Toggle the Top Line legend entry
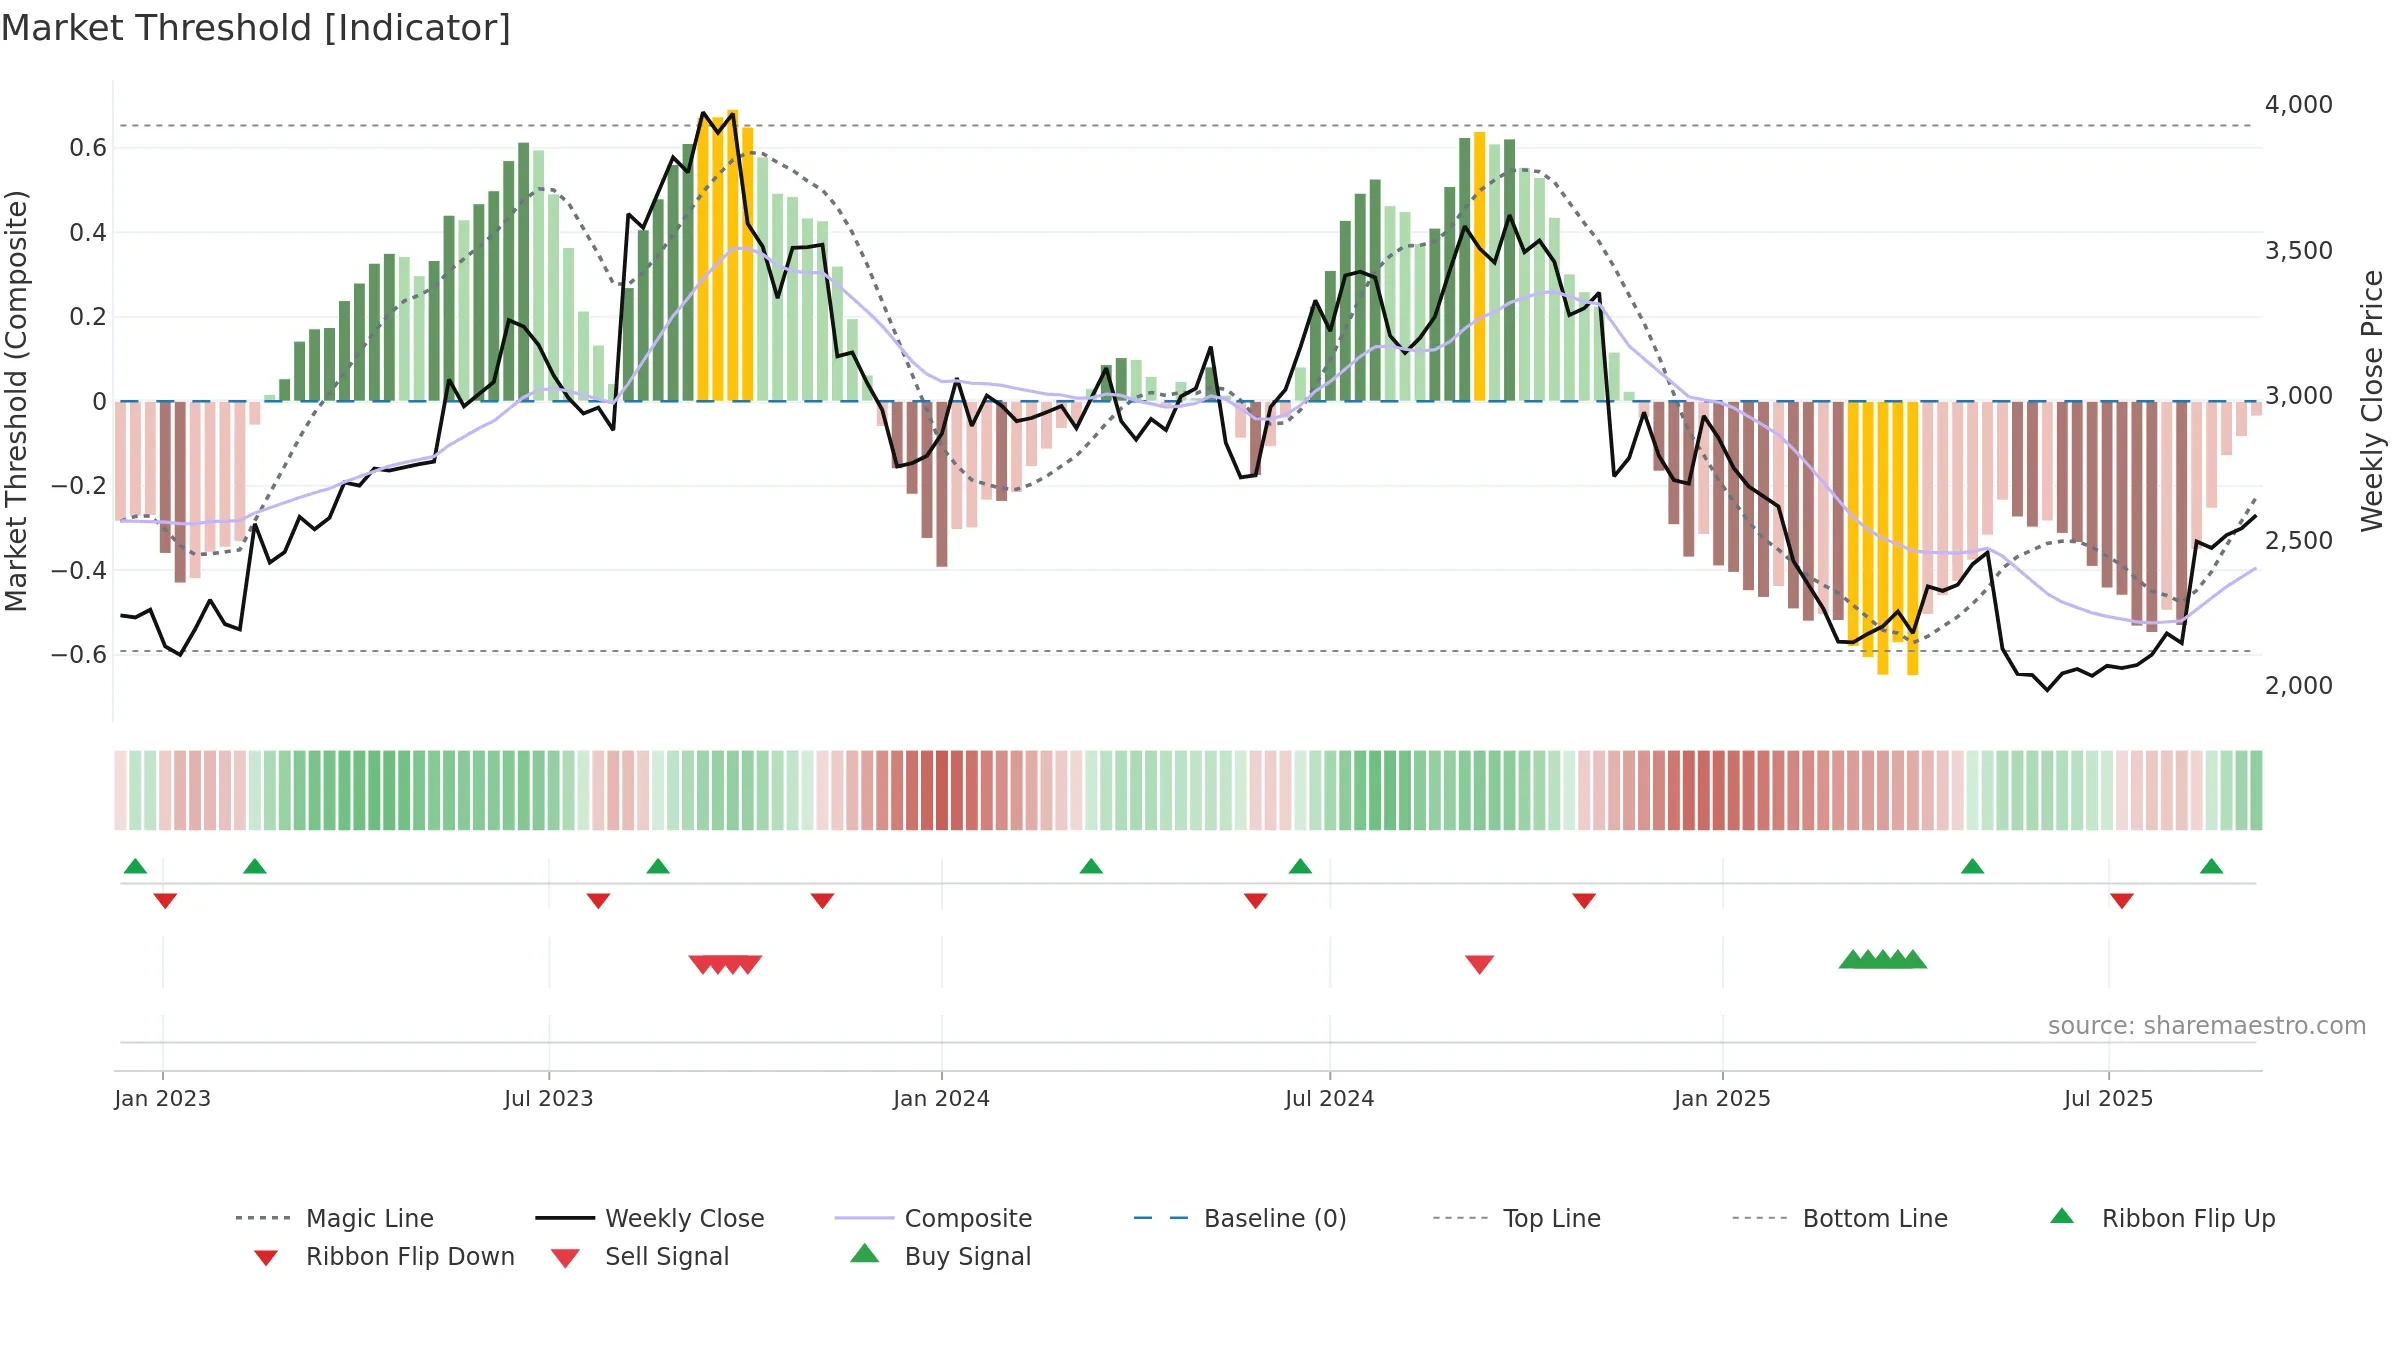Screen dimensions: 2400x1350 (x=1517, y=1218)
